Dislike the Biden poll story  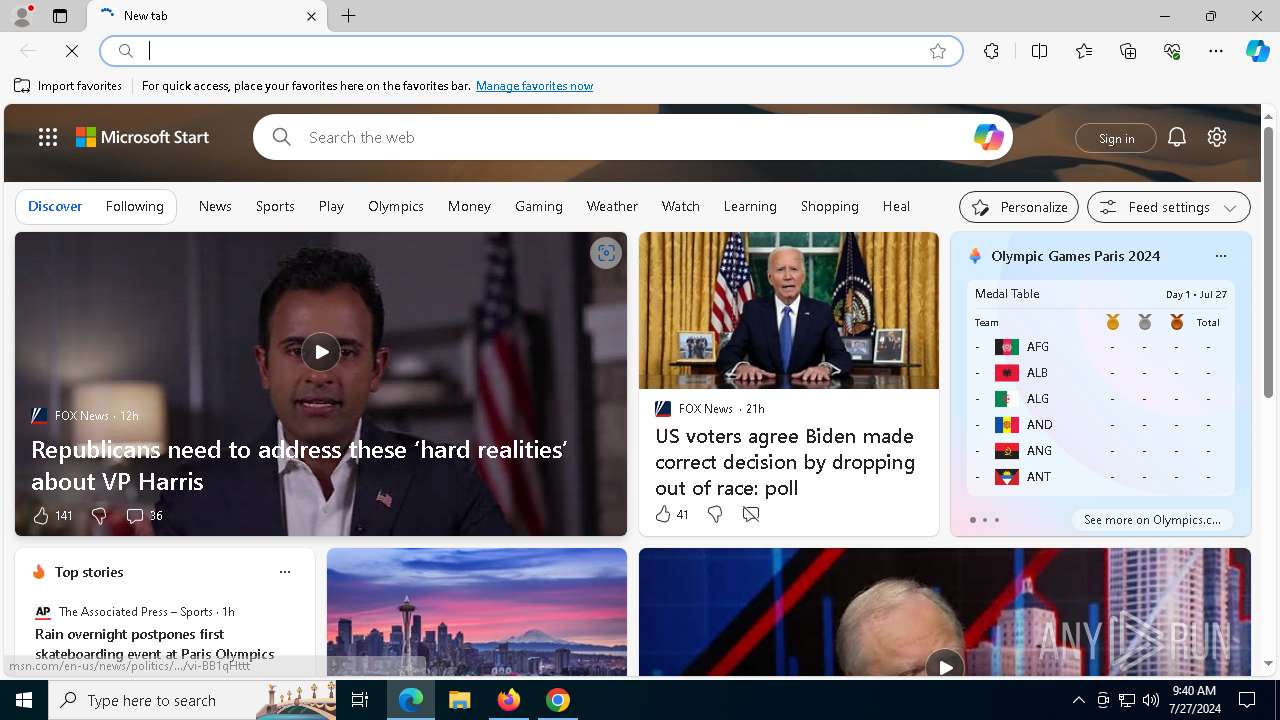[715, 514]
